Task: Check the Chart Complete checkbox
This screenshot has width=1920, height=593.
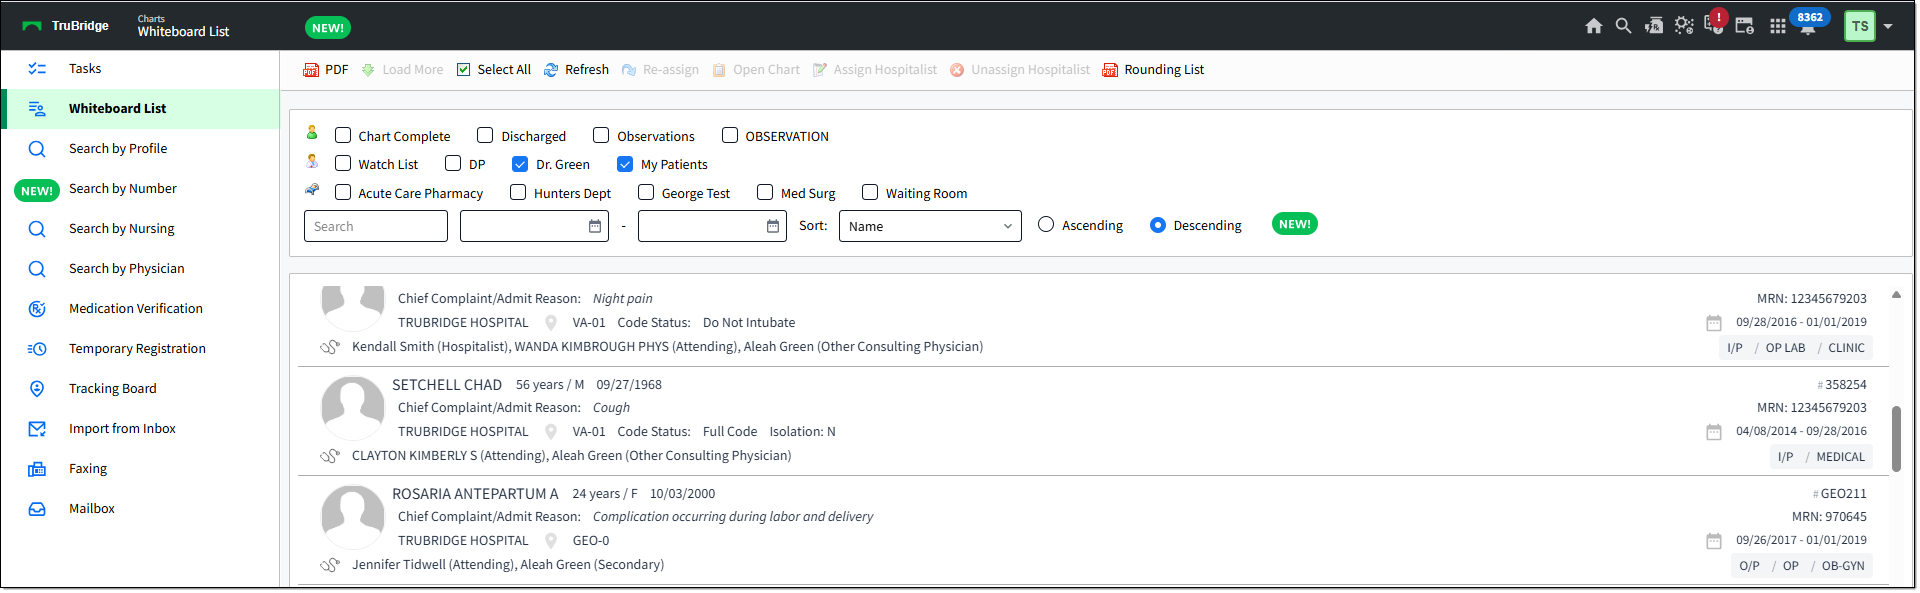Action: [x=343, y=135]
